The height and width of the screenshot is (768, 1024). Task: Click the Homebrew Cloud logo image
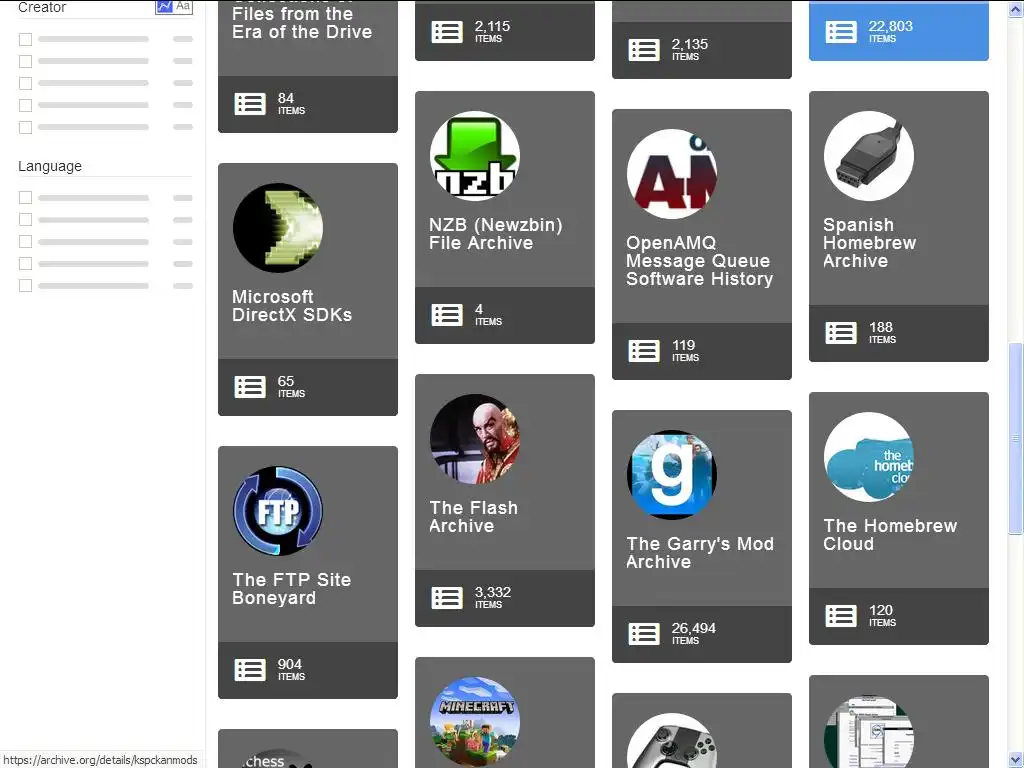(x=869, y=456)
